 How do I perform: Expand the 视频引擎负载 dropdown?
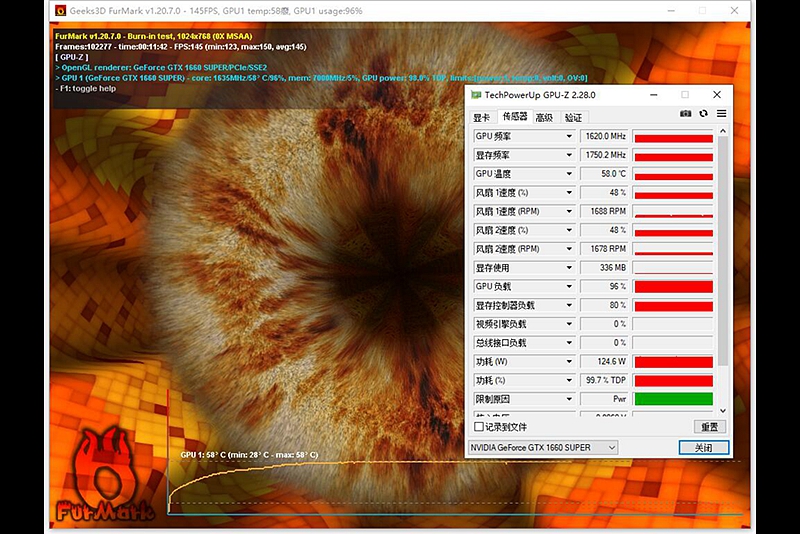pyautogui.click(x=569, y=324)
